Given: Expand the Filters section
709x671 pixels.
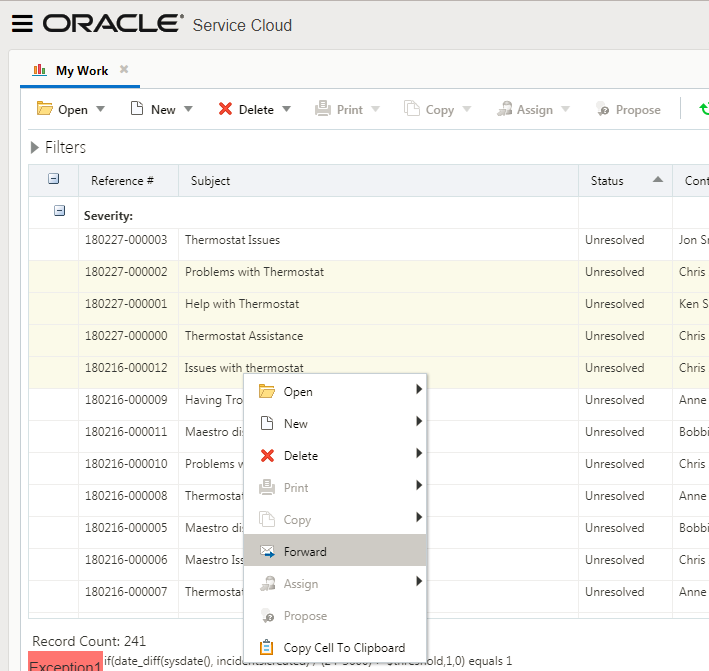Looking at the screenshot, I should [x=36, y=147].
